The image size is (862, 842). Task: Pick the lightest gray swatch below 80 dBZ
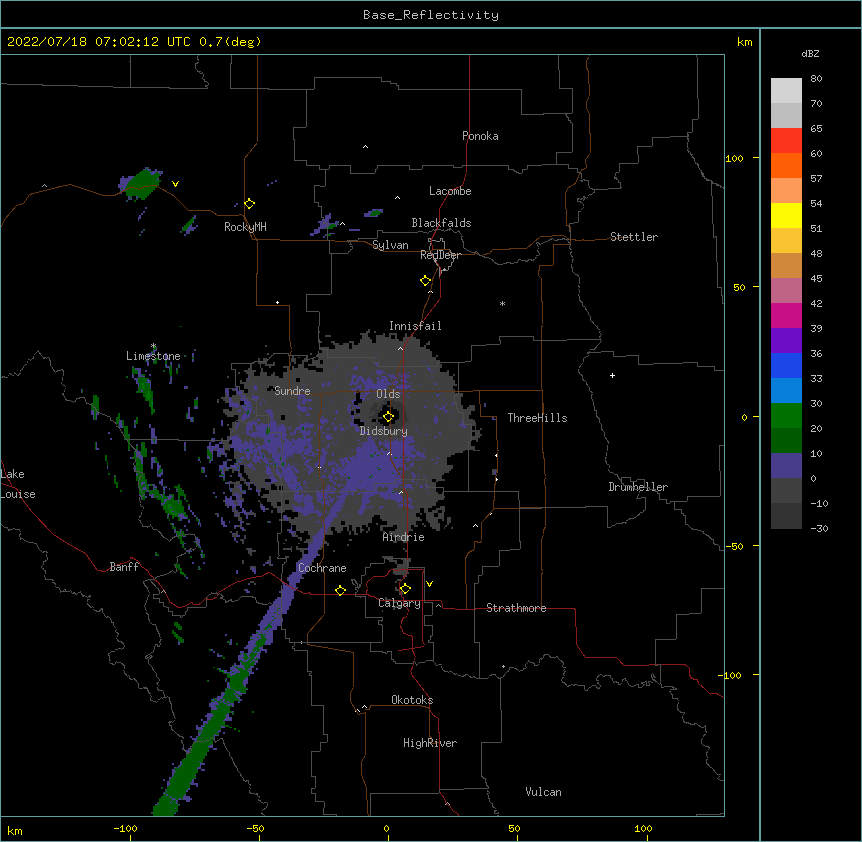(786, 91)
